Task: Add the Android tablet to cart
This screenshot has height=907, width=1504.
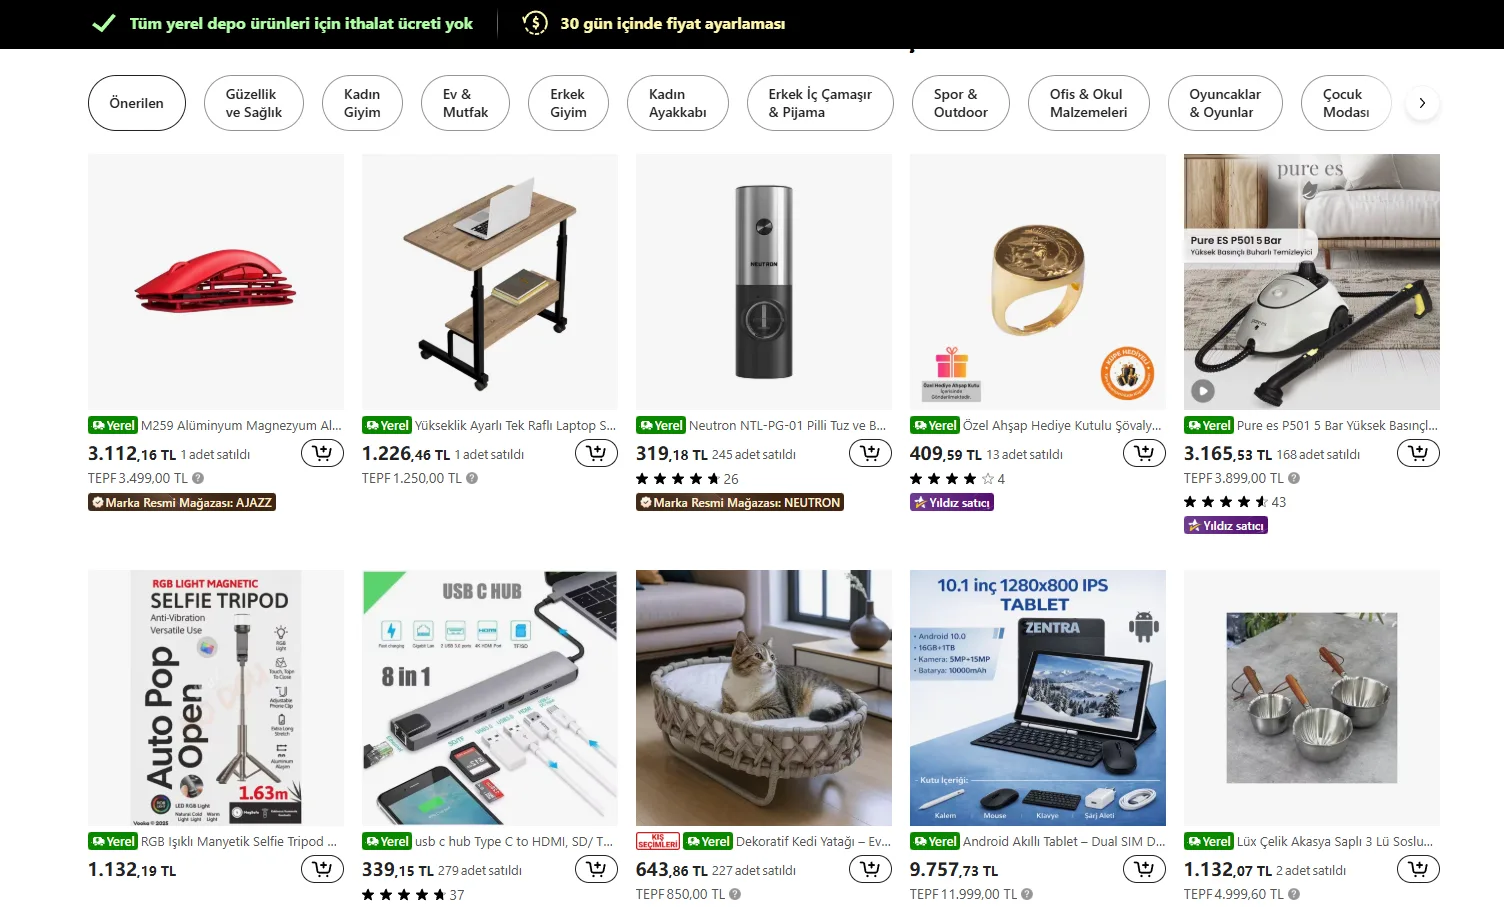Action: (1144, 870)
